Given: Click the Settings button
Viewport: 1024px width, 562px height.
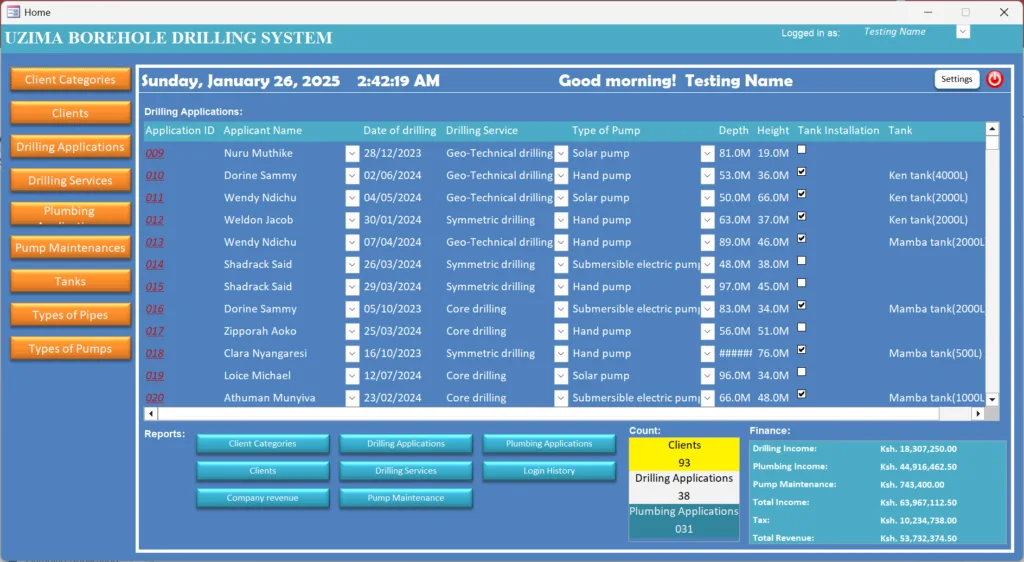Looking at the screenshot, I should (956, 80).
